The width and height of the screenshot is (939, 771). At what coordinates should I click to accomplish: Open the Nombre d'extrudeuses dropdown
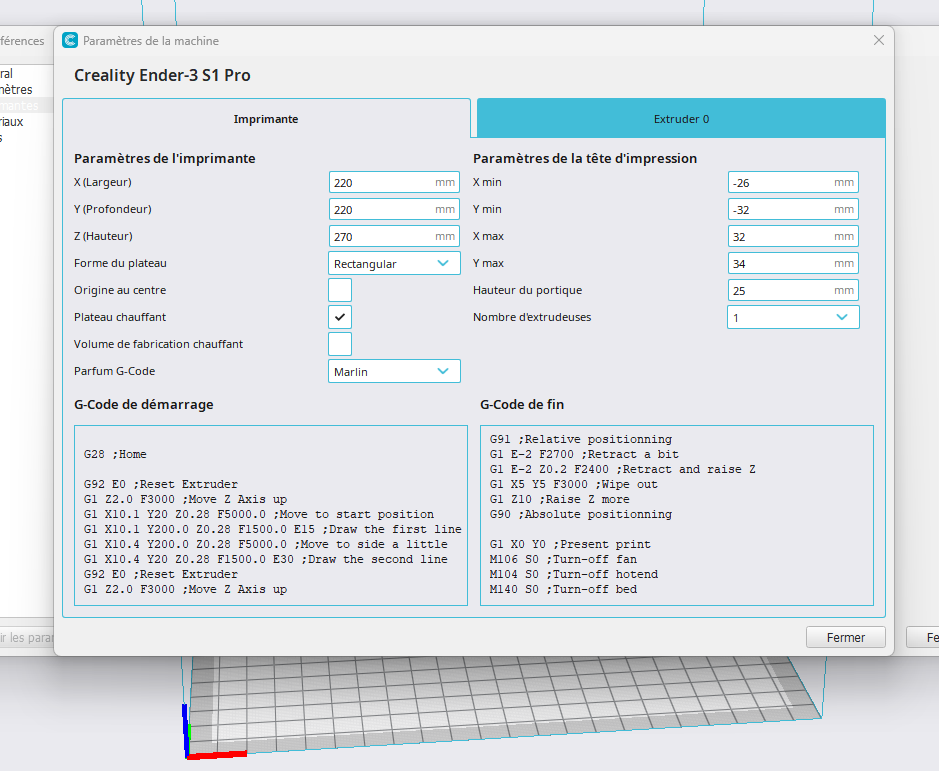click(792, 317)
